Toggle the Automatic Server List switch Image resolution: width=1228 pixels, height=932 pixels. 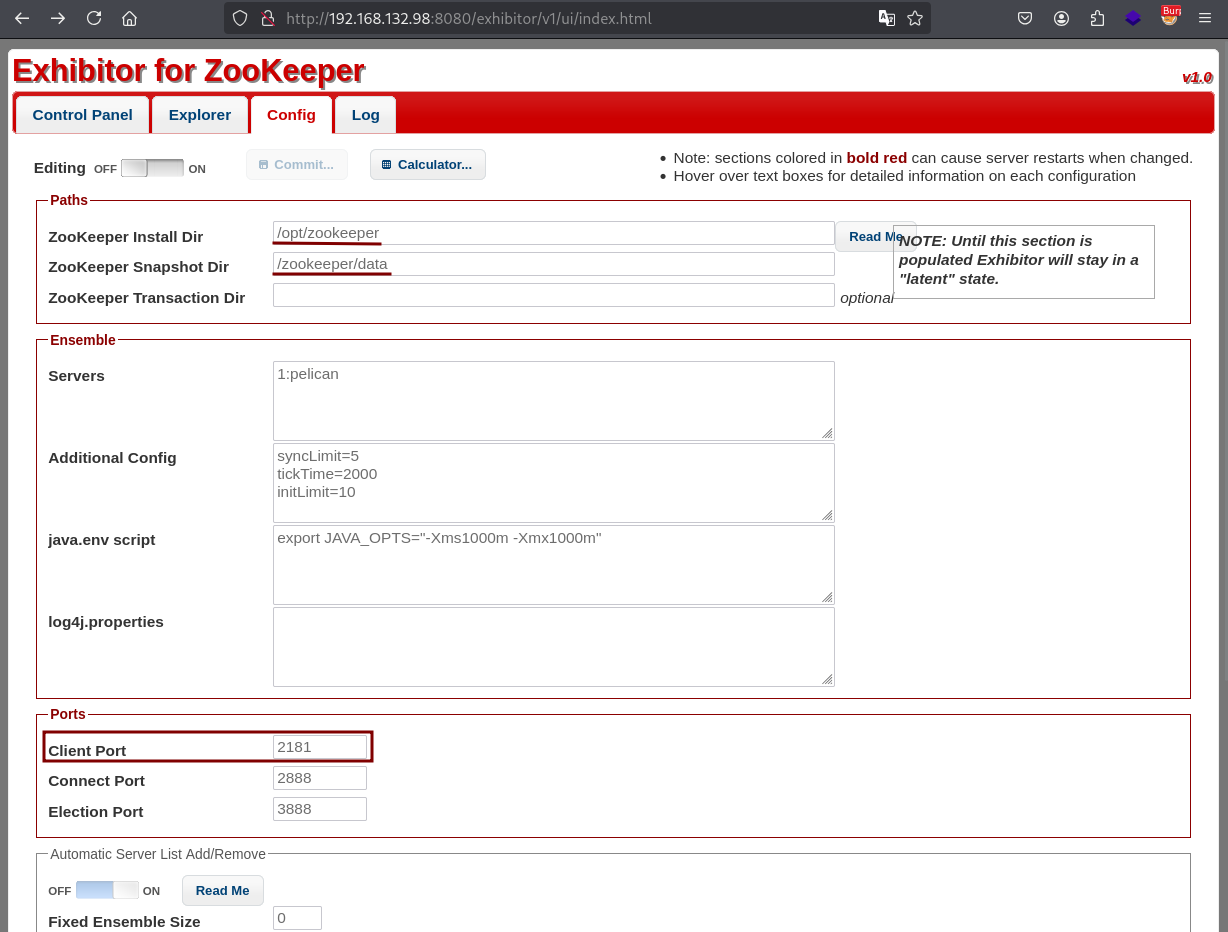(x=107, y=890)
